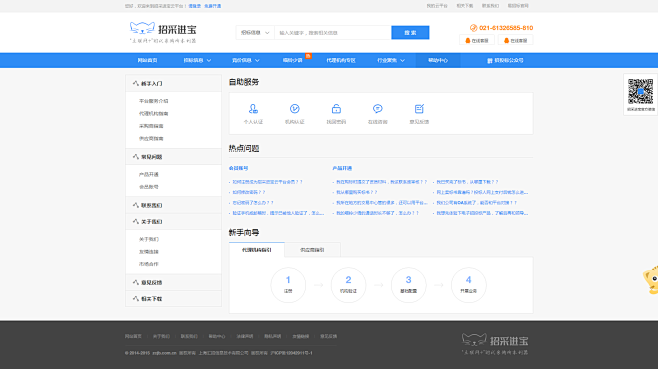Click 隐私声明 in the footer
Image resolution: width=658 pixels, height=369 pixels.
272,336
